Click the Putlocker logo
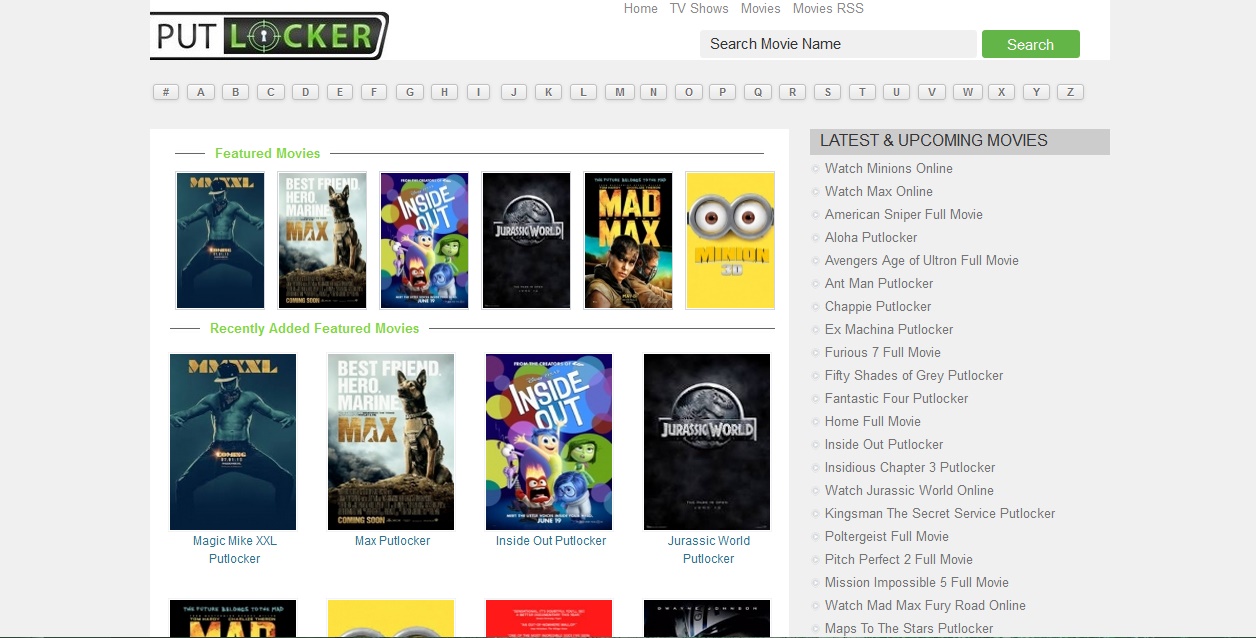The image size is (1256, 638). 268,36
